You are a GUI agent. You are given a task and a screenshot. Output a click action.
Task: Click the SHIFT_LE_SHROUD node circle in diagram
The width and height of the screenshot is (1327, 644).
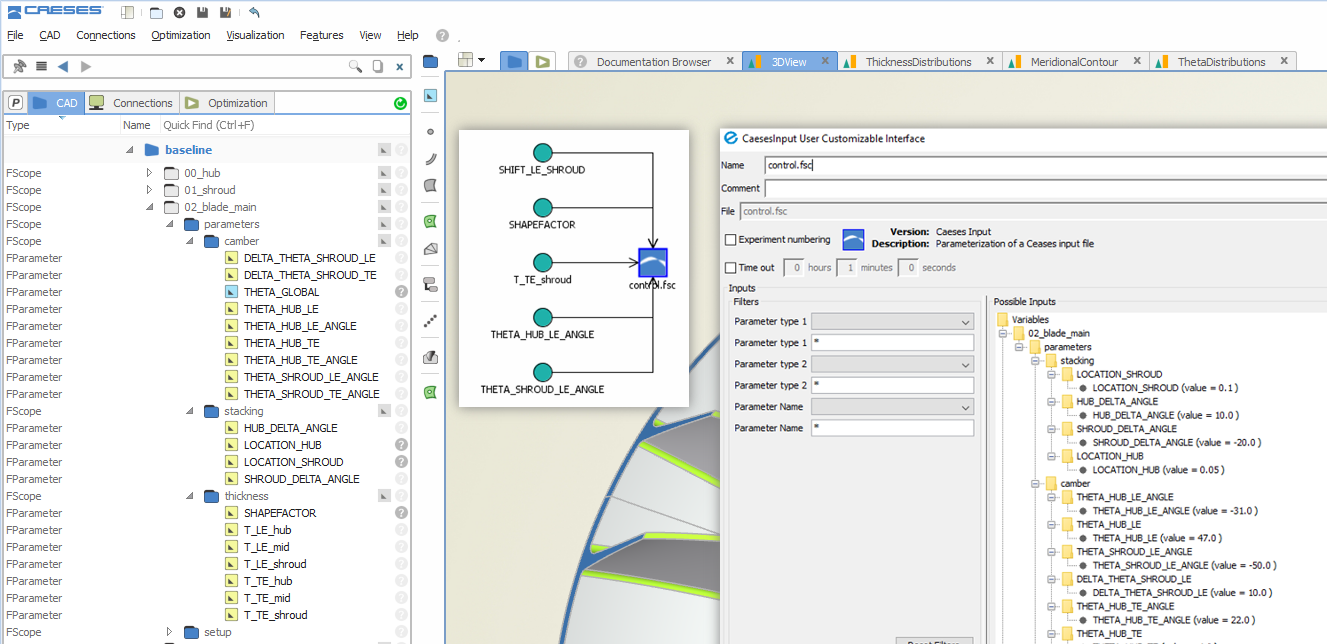[542, 152]
